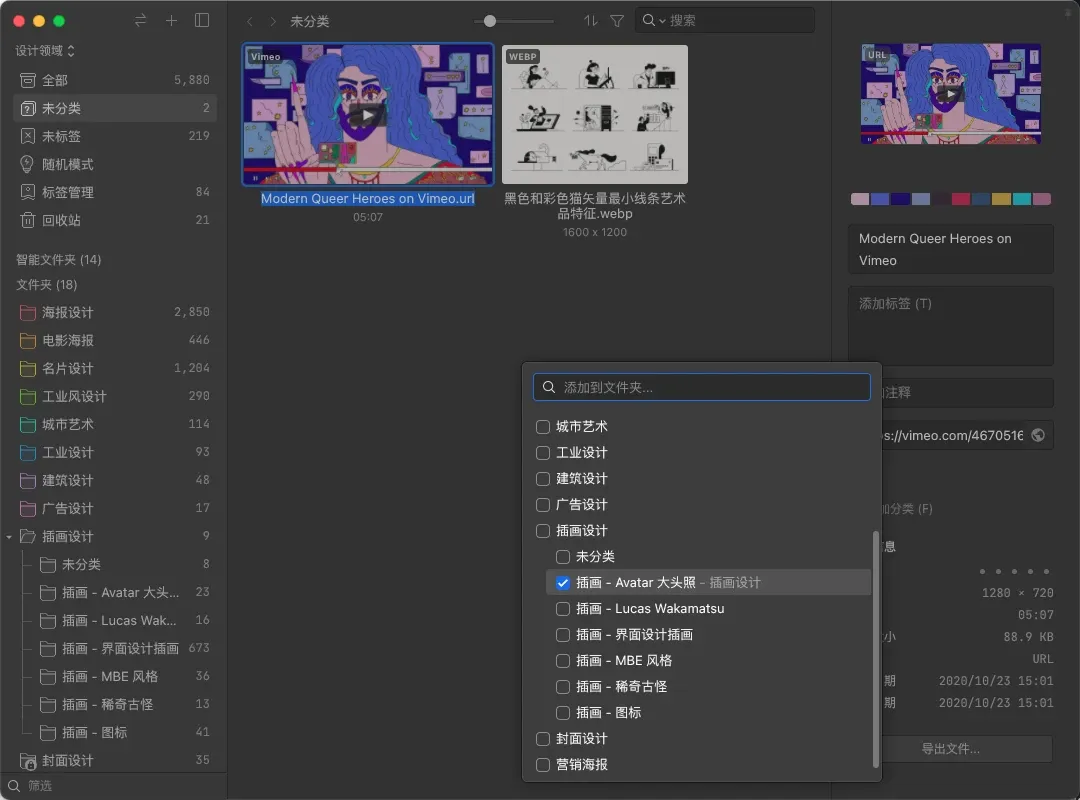Image resolution: width=1080 pixels, height=800 pixels.
Task: Check 插画 - 界面设计插画 checkbox
Action: point(563,635)
